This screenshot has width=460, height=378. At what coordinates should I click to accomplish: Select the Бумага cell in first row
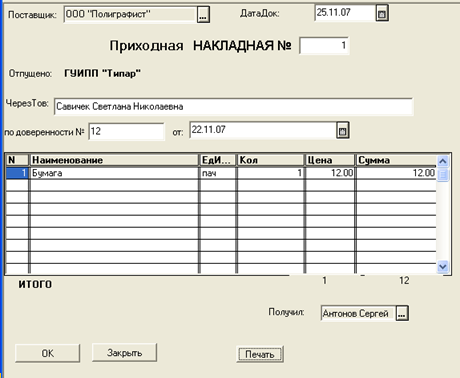114,173
